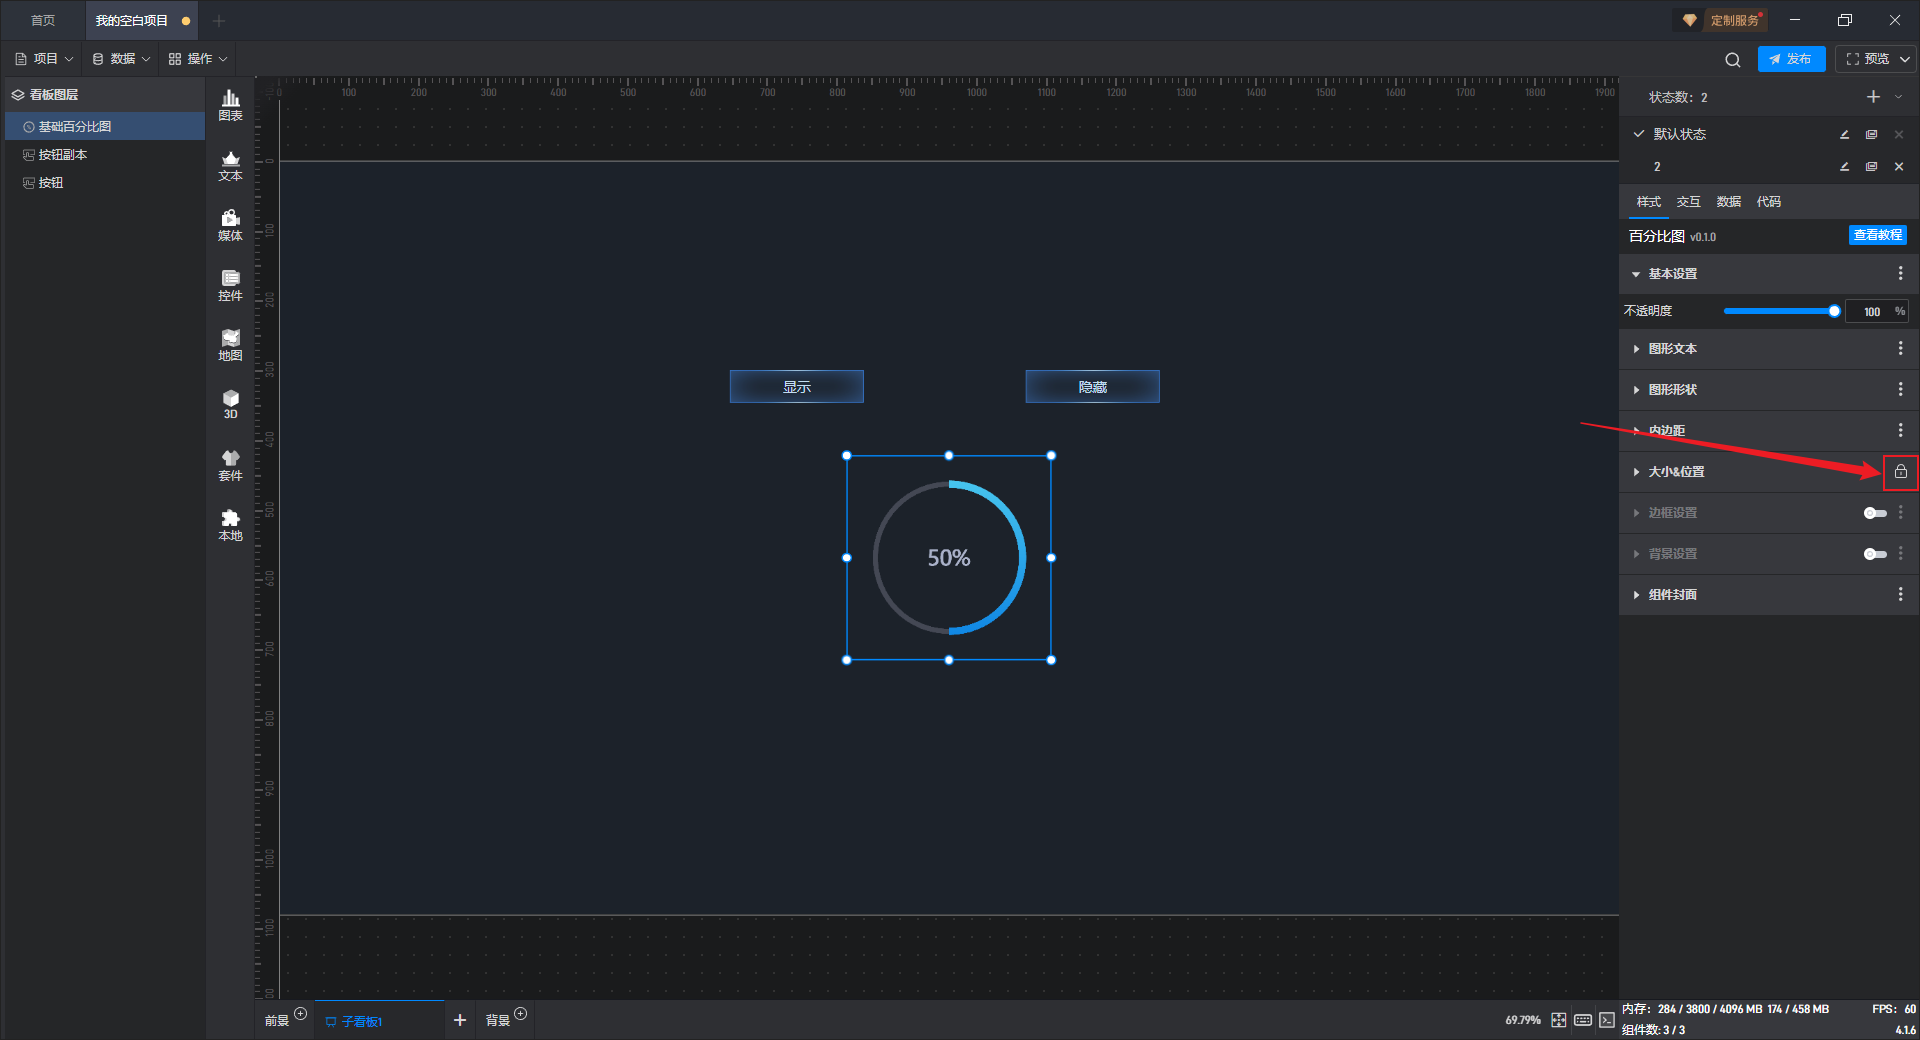Click the 发布 publish button
1920x1040 pixels.
pyautogui.click(x=1791, y=59)
